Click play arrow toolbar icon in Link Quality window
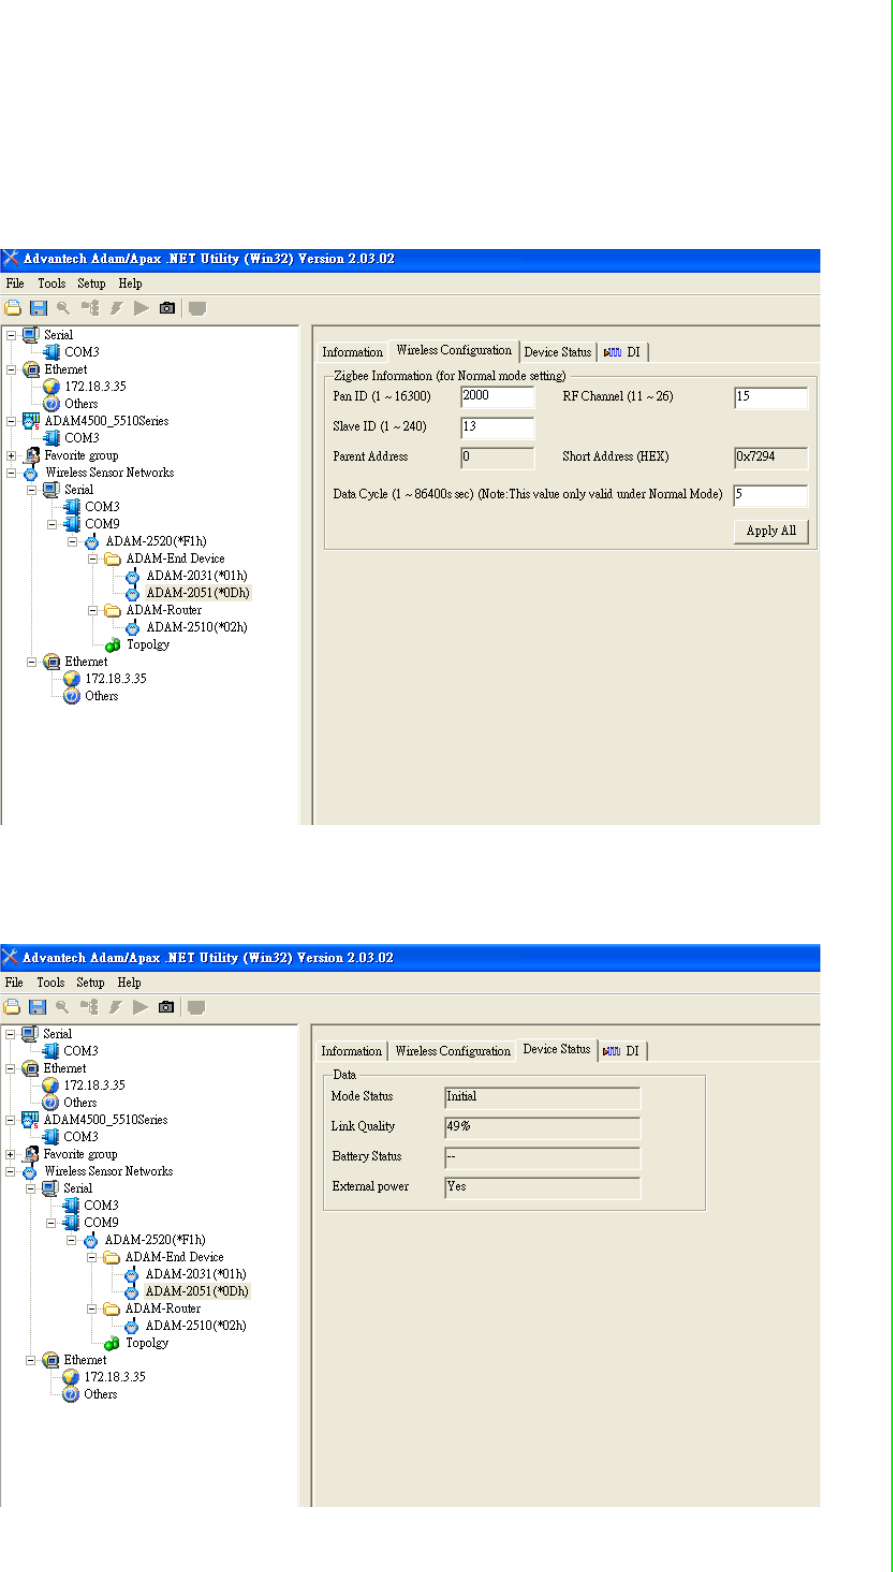The image size is (893, 1572). pos(140,1007)
